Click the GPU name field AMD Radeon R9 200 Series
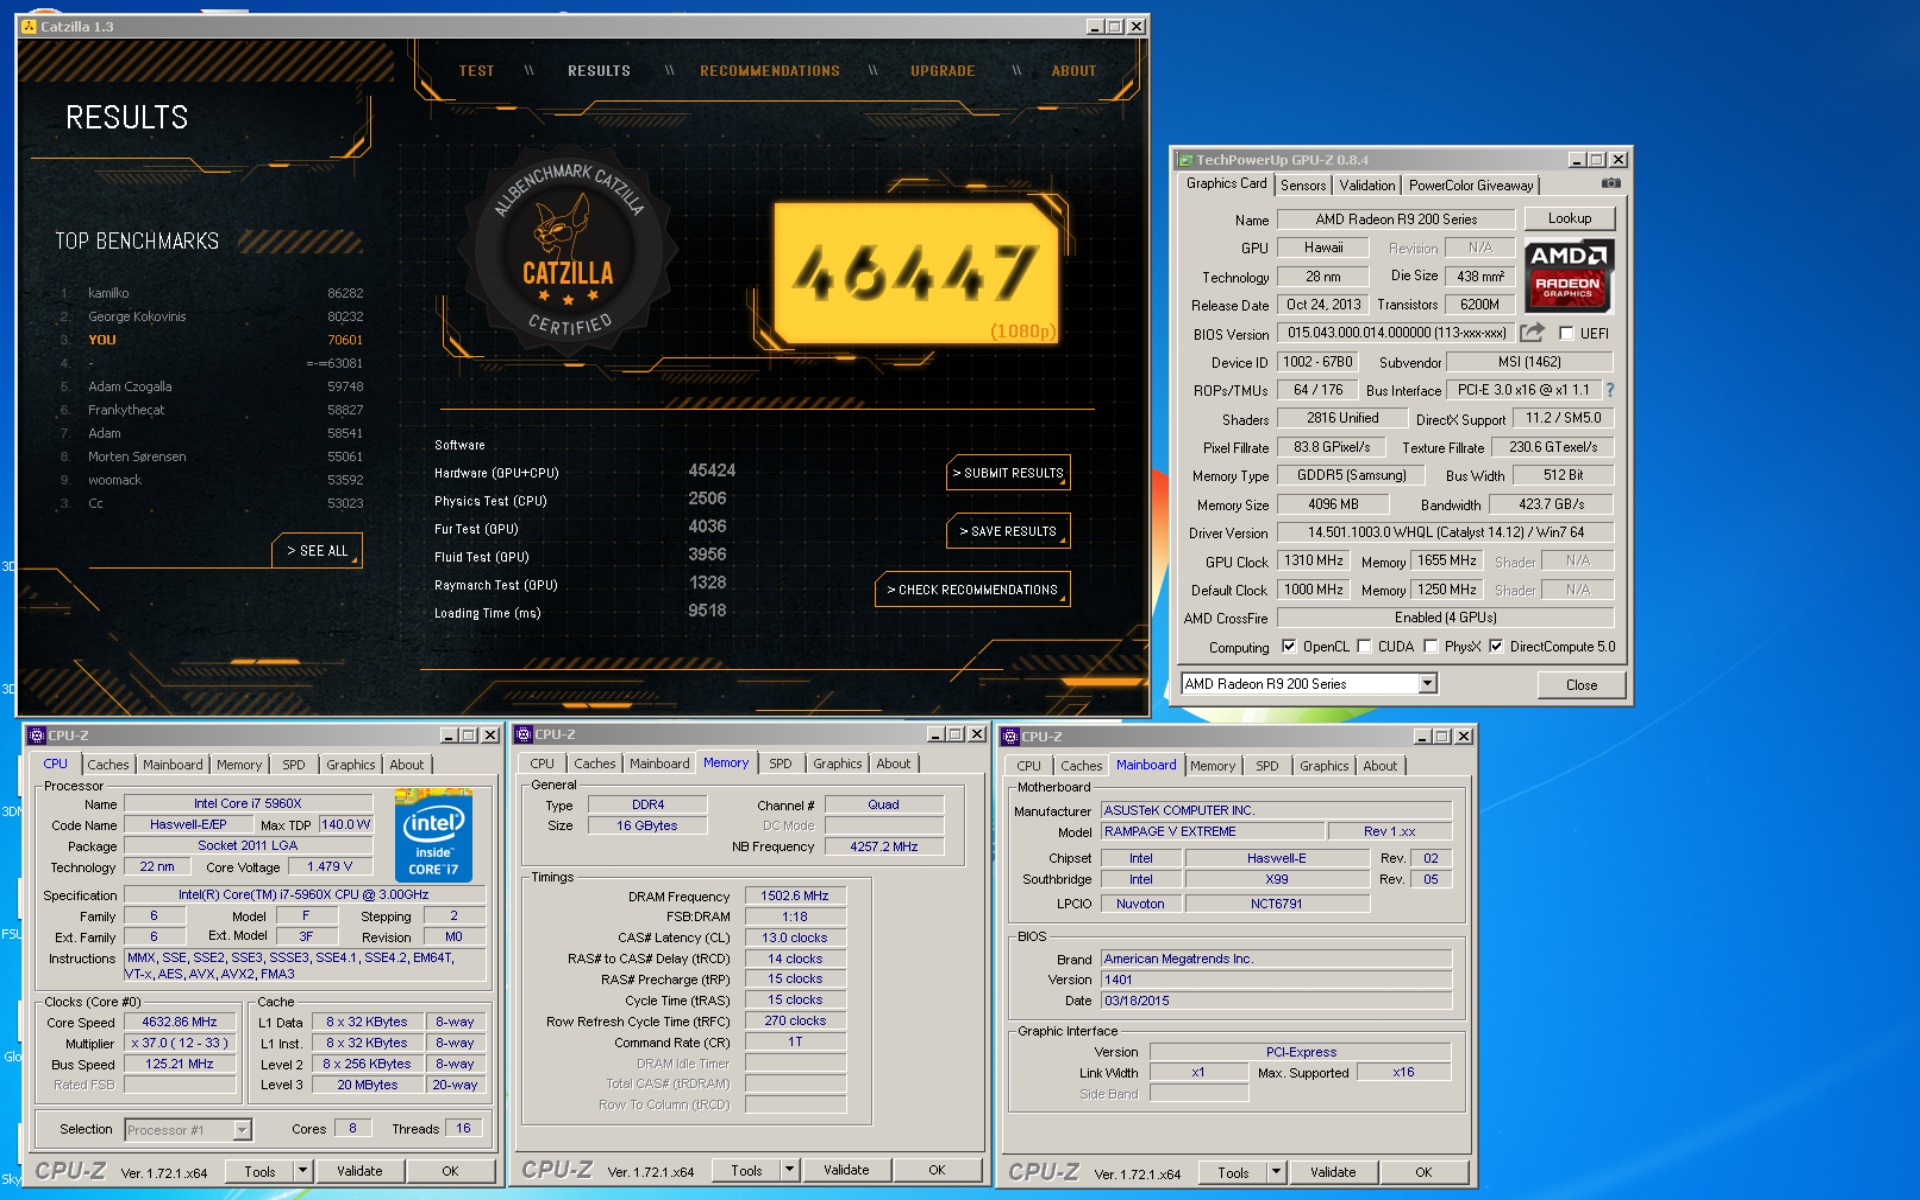Viewport: 1920px width, 1200px height. click(1396, 219)
